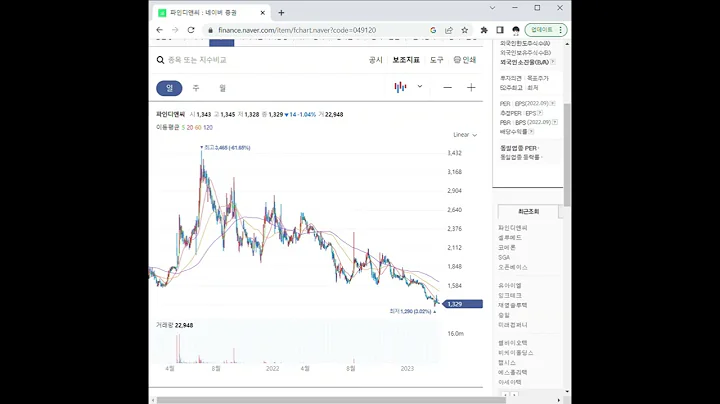This screenshot has width=720, height=404.
Task: Click the moving average 120 legend
Action: [208, 128]
